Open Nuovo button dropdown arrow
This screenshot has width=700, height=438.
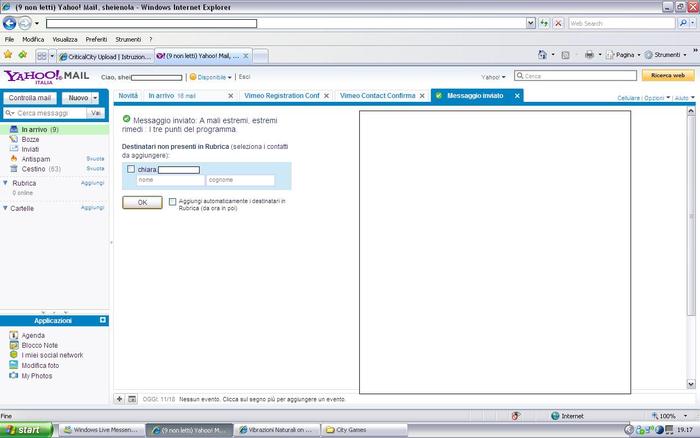(95, 98)
